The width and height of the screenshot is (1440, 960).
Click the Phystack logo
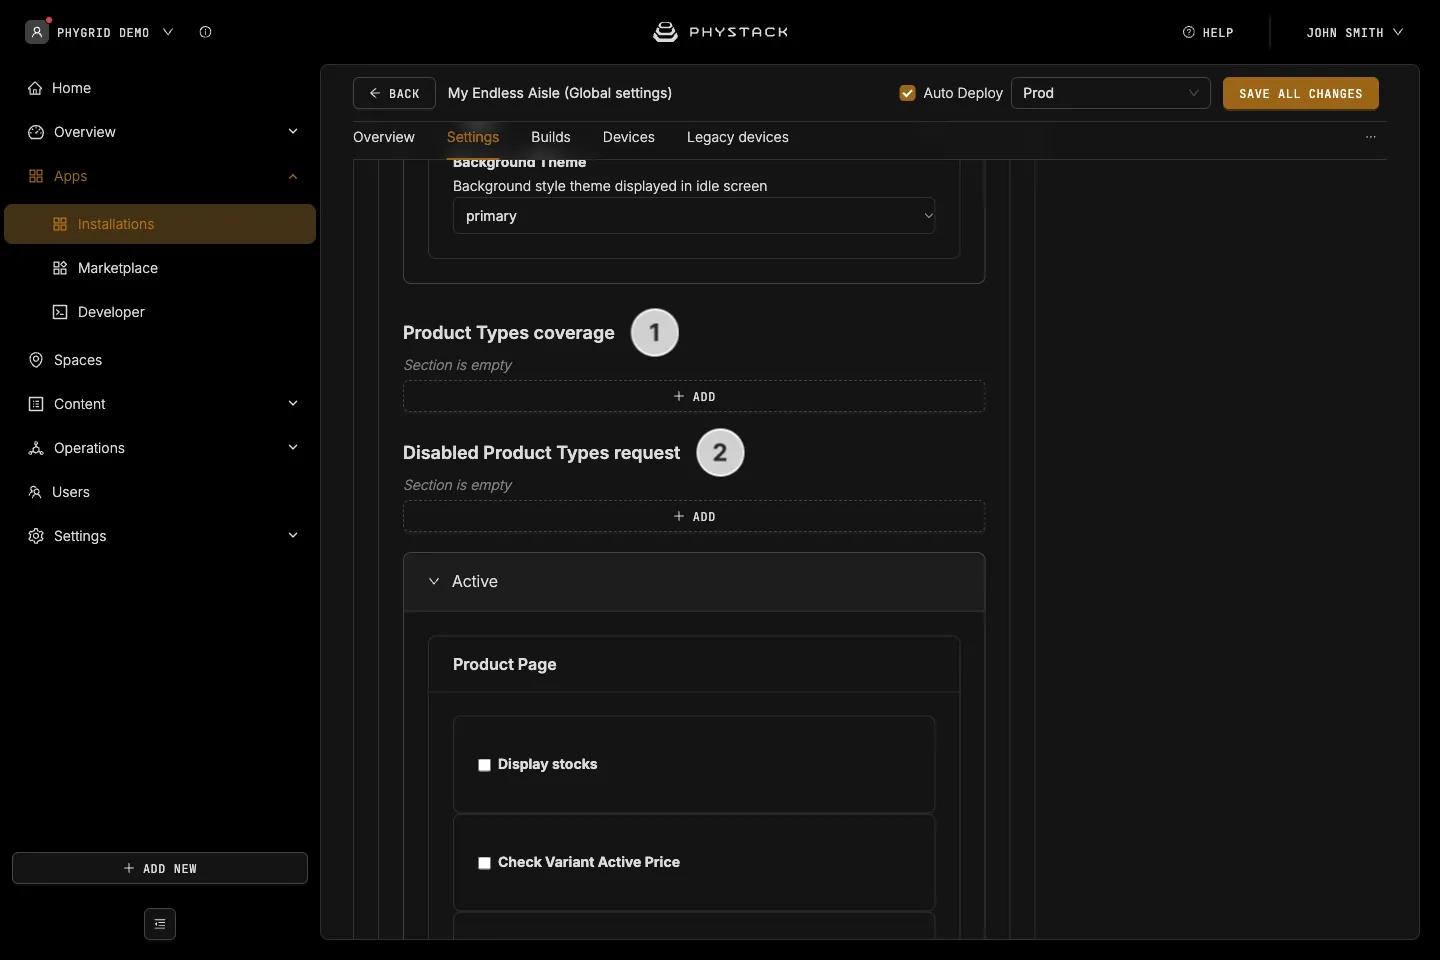pyautogui.click(x=720, y=32)
